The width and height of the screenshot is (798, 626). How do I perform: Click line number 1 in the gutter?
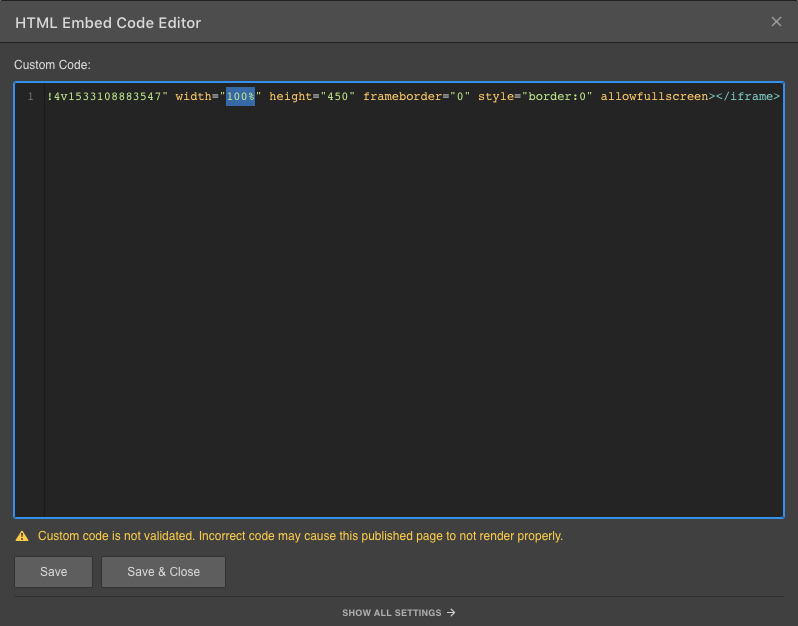click(30, 97)
